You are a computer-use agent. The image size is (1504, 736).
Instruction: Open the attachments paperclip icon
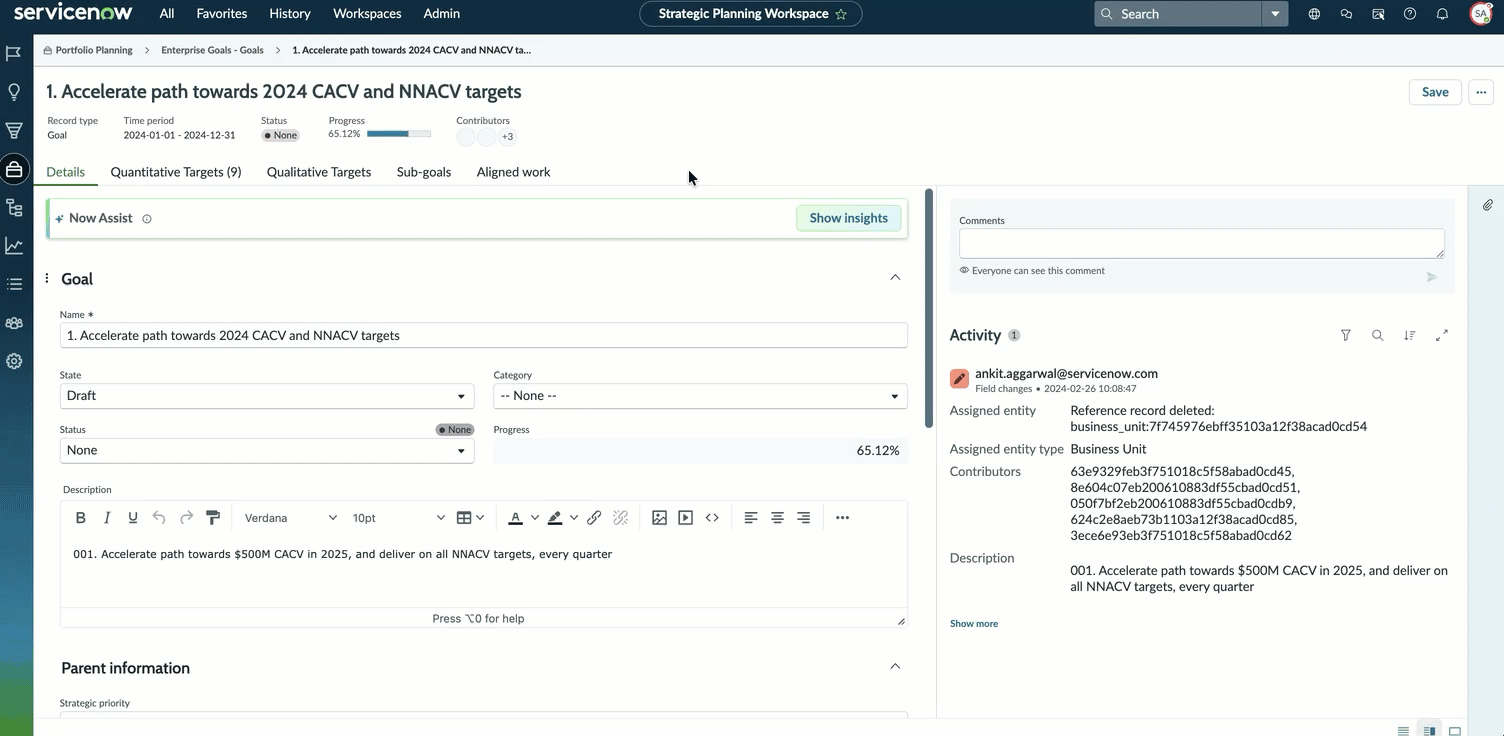(1488, 205)
